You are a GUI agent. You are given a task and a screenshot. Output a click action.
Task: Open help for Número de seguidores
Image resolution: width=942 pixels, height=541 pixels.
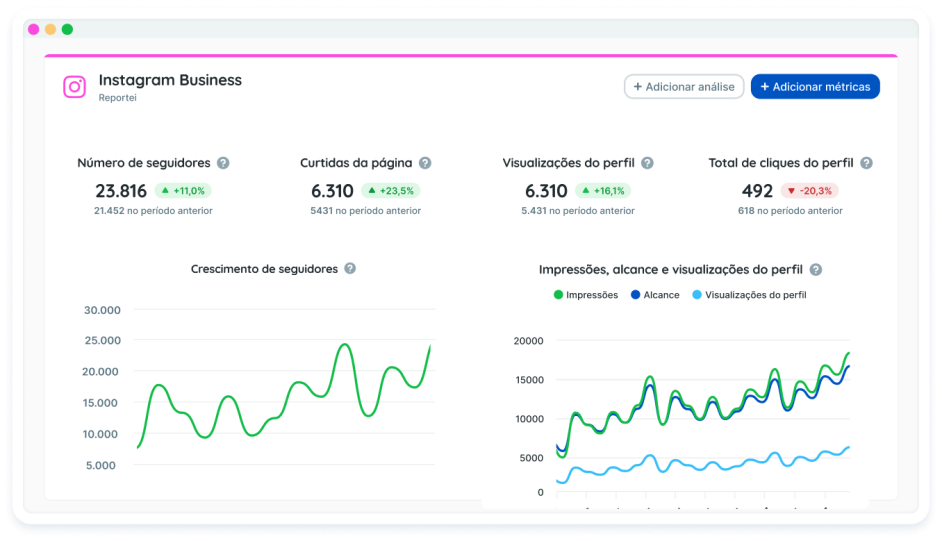tap(223, 163)
